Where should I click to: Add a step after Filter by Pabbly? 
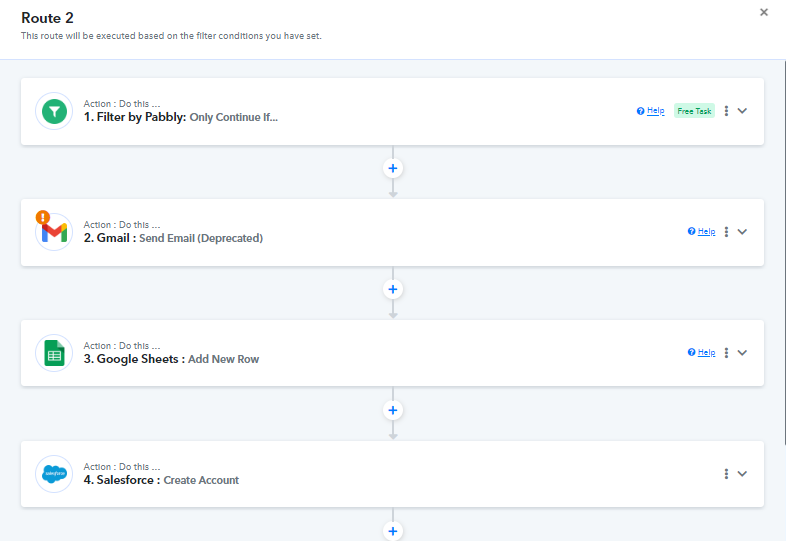pyautogui.click(x=393, y=168)
